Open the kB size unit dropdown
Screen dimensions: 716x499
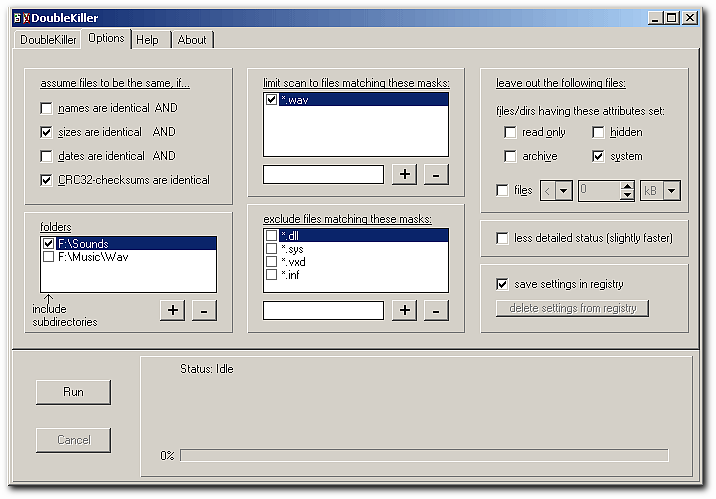click(672, 191)
